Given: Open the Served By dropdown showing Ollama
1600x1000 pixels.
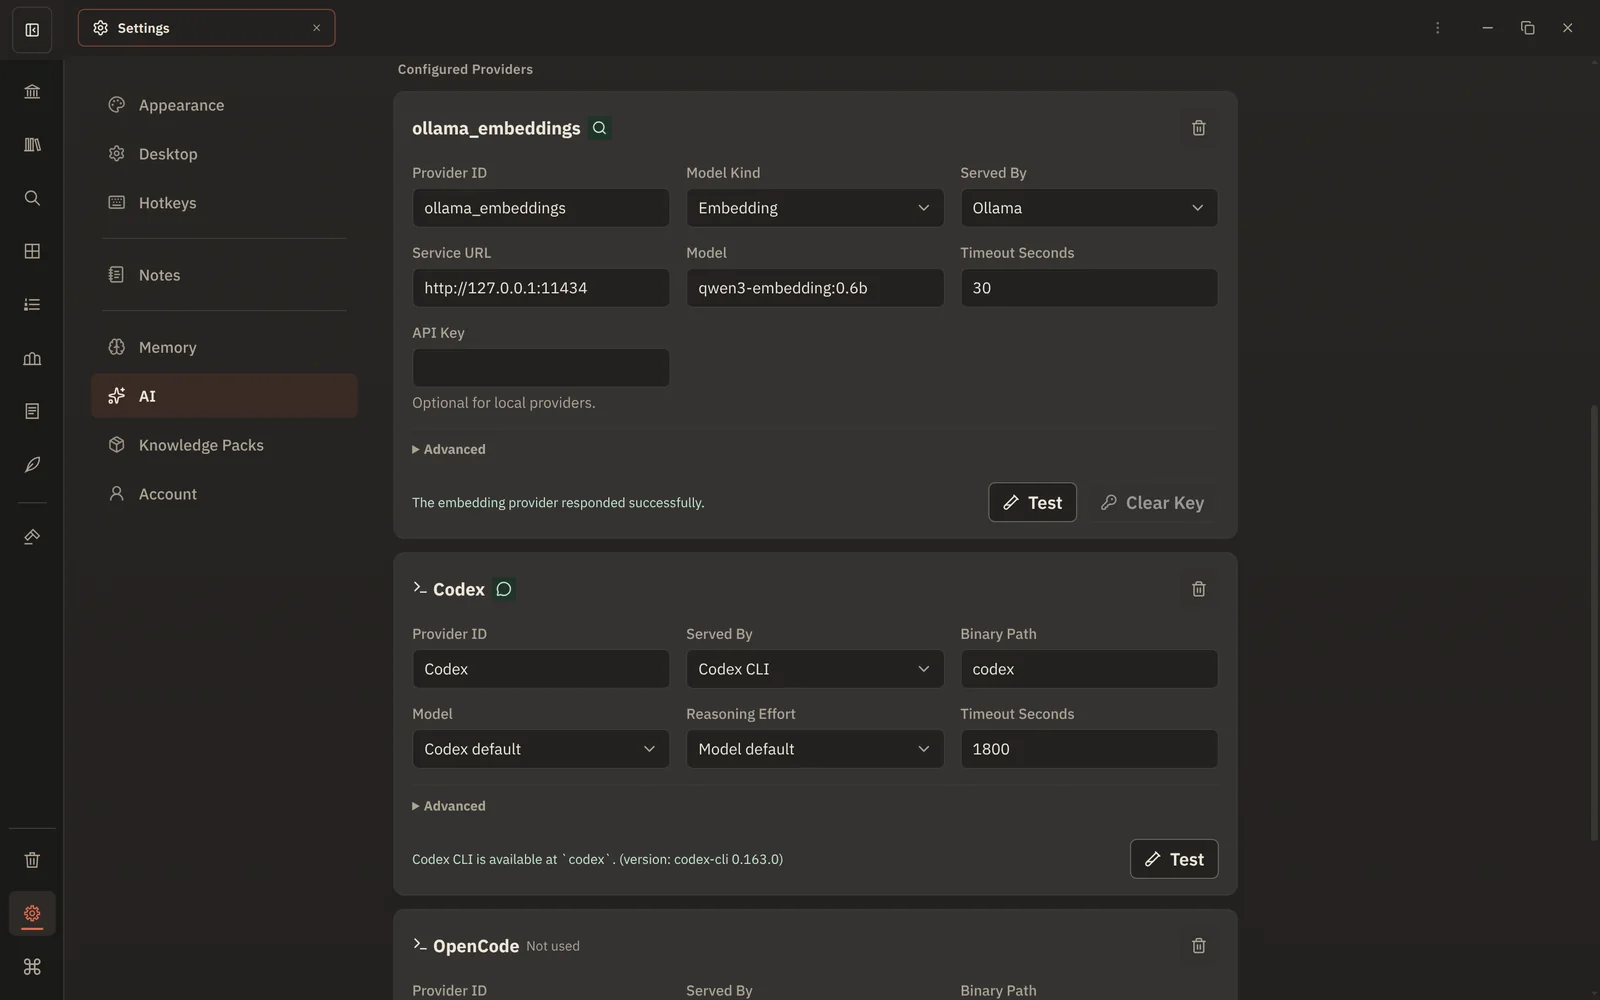Looking at the screenshot, I should (x=1089, y=208).
